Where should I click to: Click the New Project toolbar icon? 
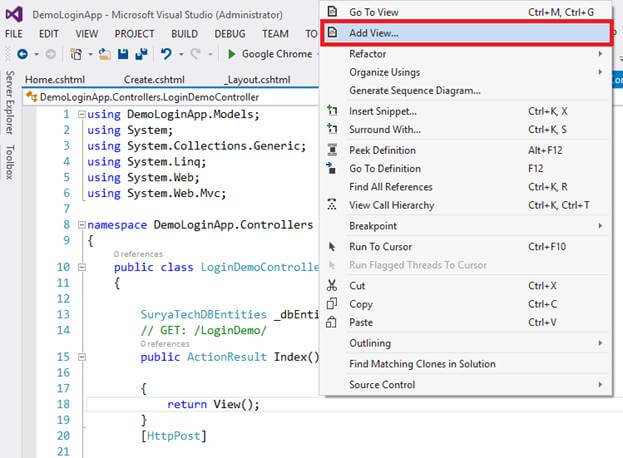pyautogui.click(x=76, y=54)
